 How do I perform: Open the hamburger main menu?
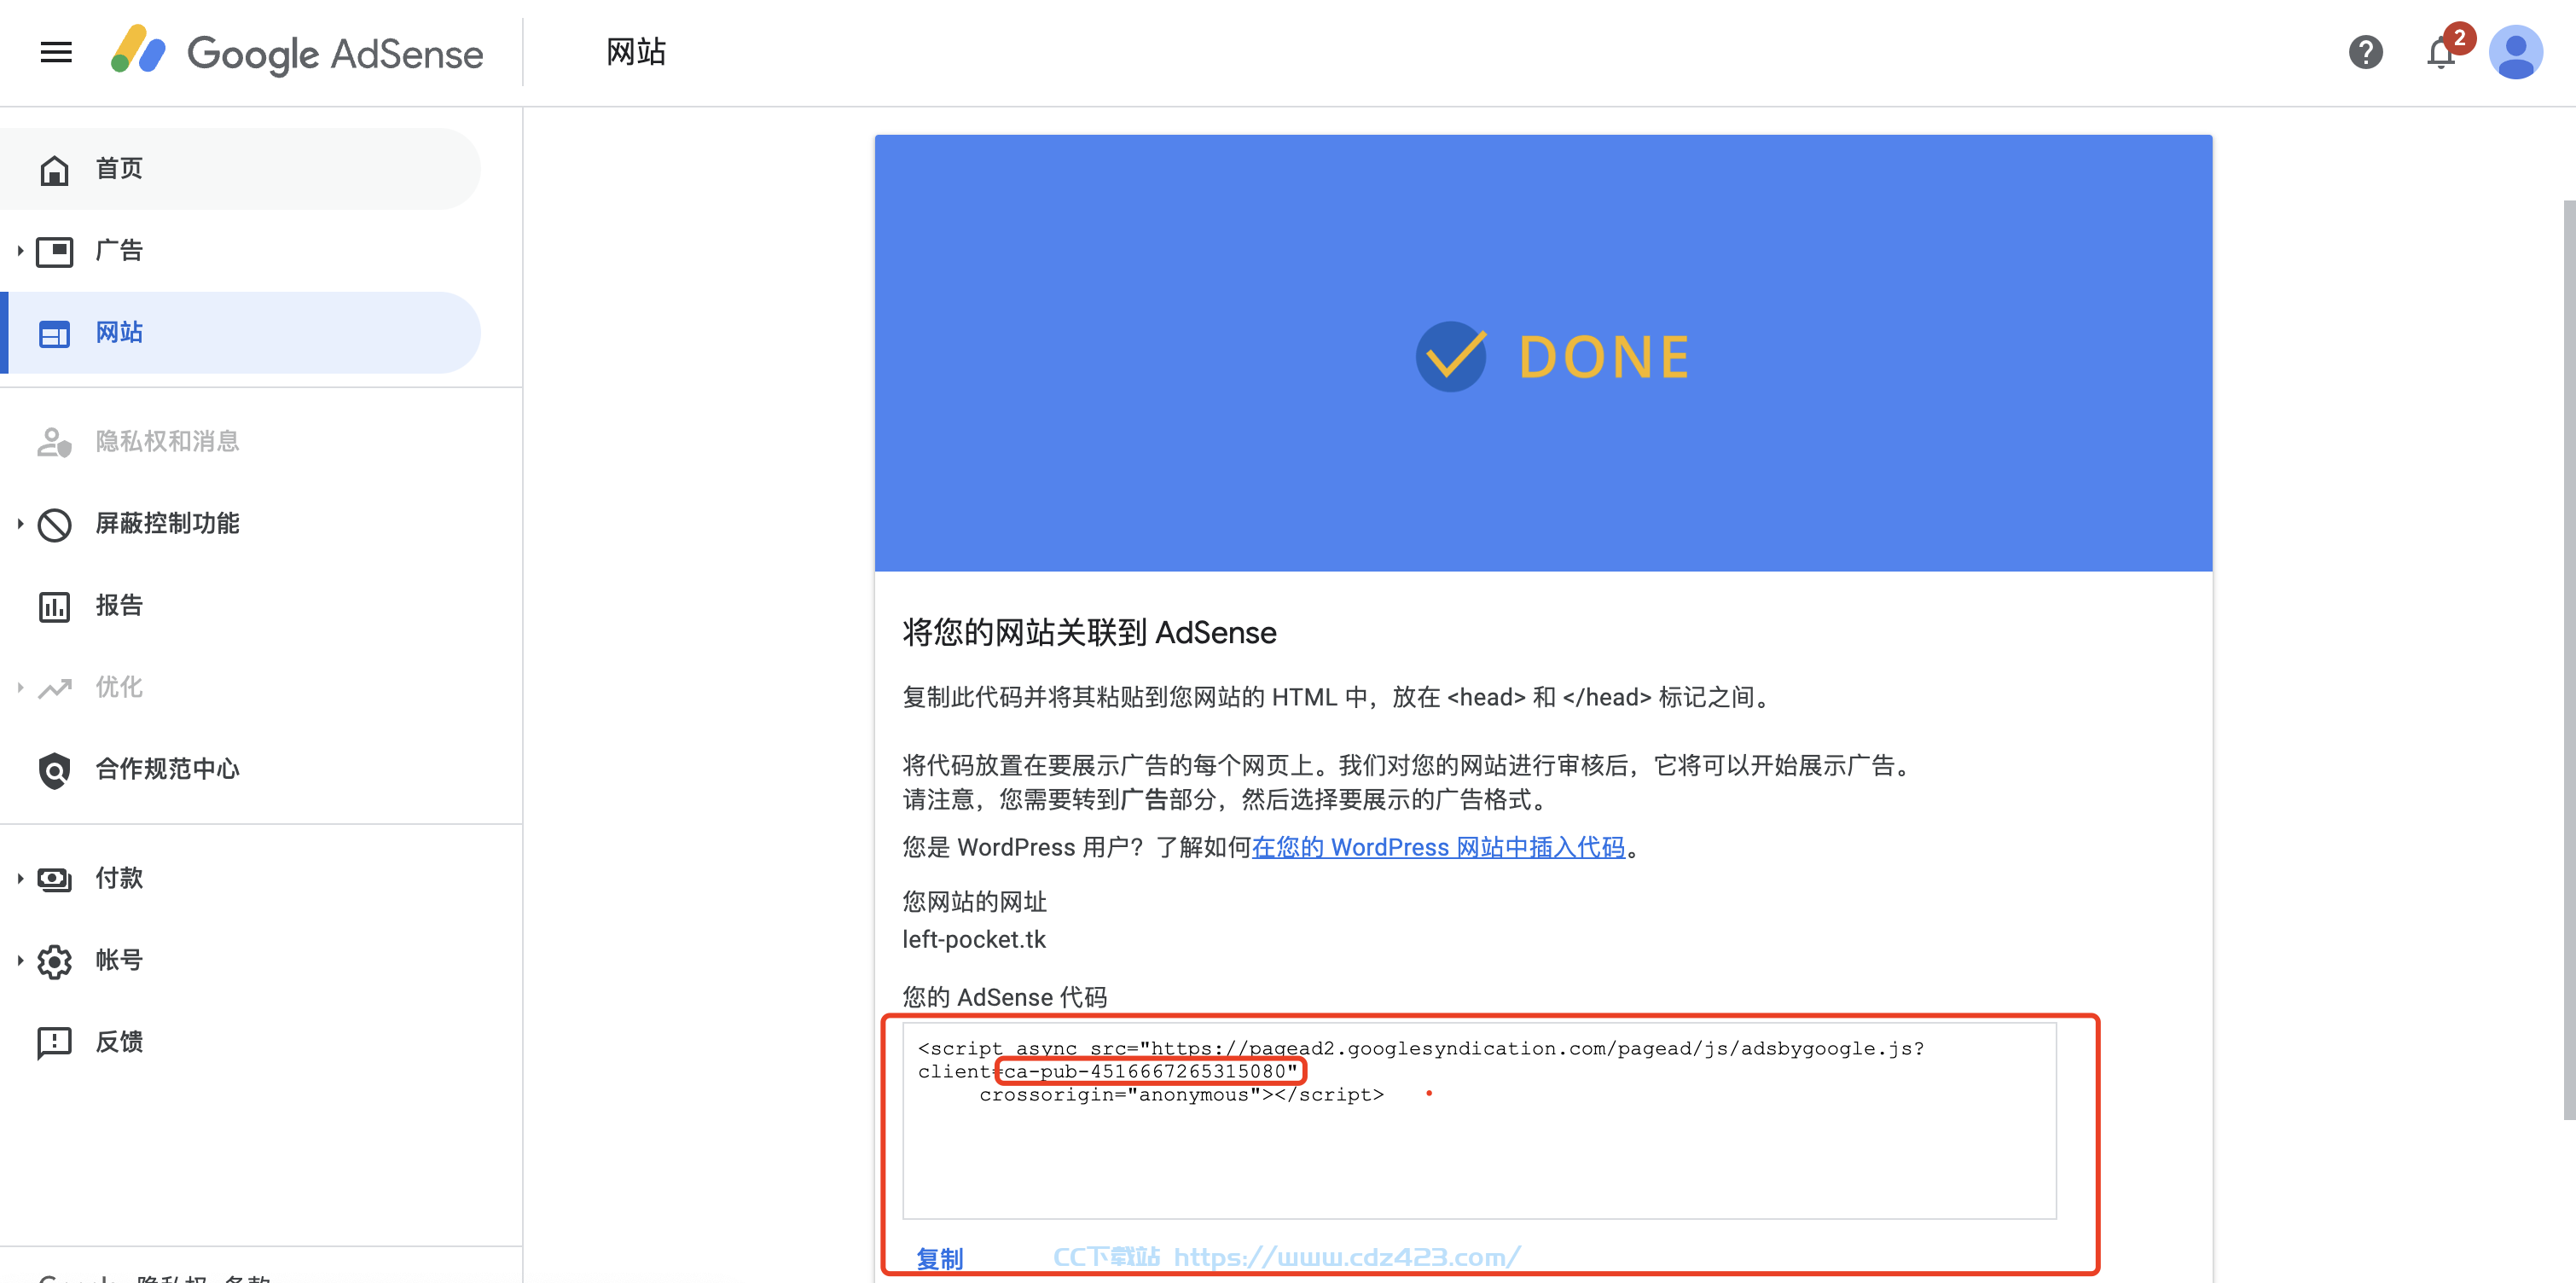[56, 52]
